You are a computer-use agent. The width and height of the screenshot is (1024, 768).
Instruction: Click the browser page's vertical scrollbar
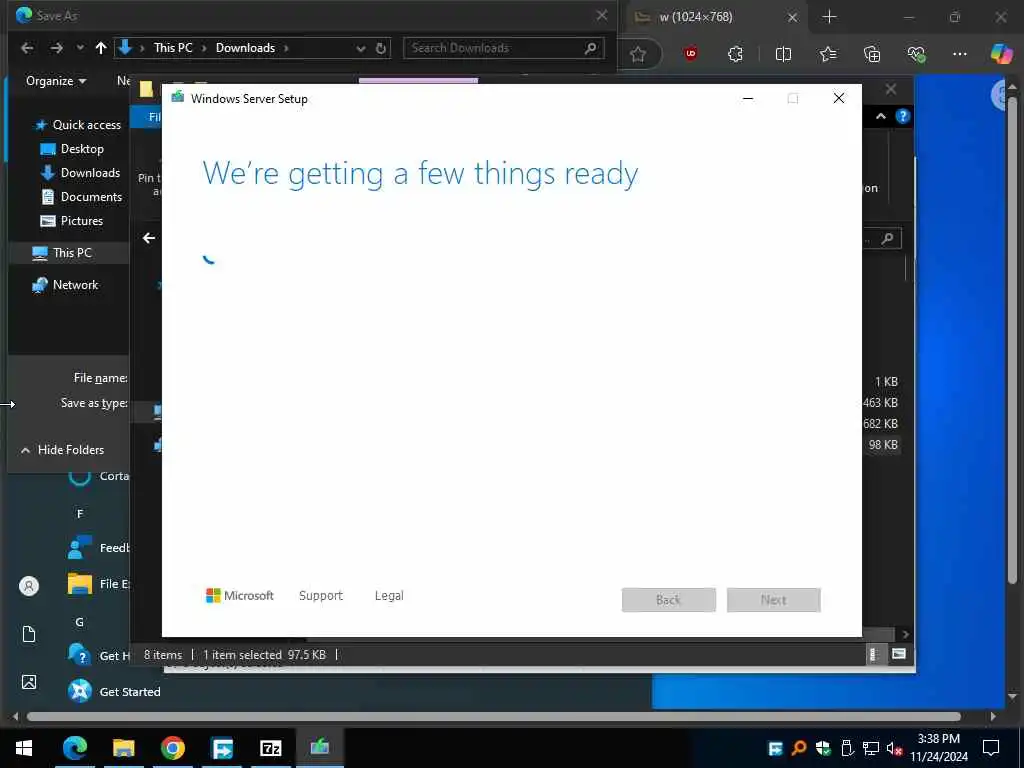pyautogui.click(x=1012, y=340)
